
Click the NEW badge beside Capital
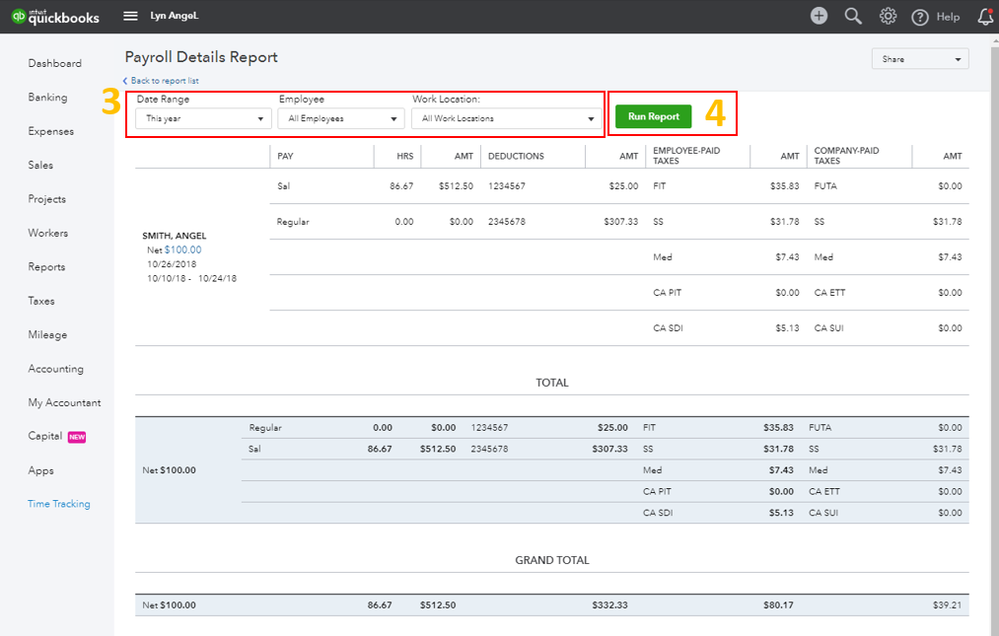click(x=77, y=437)
